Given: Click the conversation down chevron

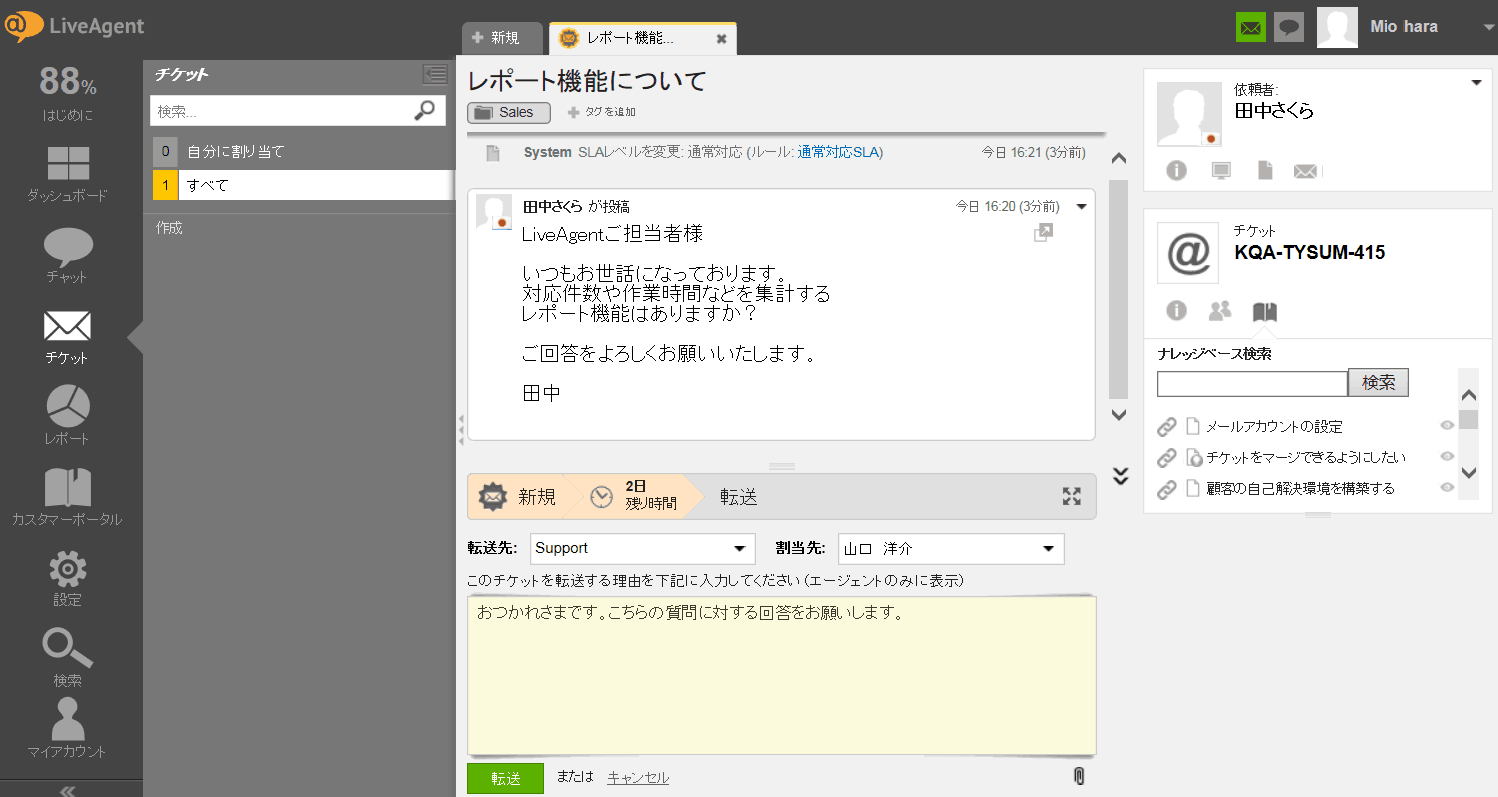Looking at the screenshot, I should click(x=1120, y=414).
